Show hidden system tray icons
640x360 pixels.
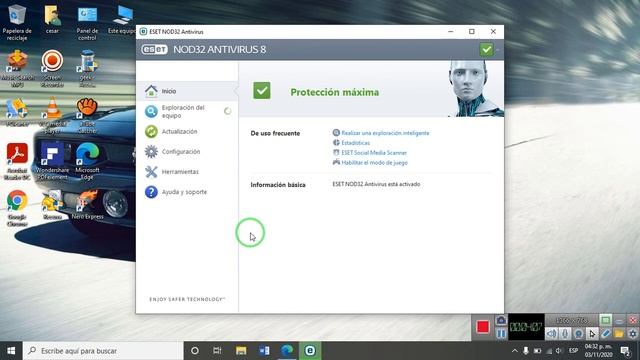pos(515,351)
